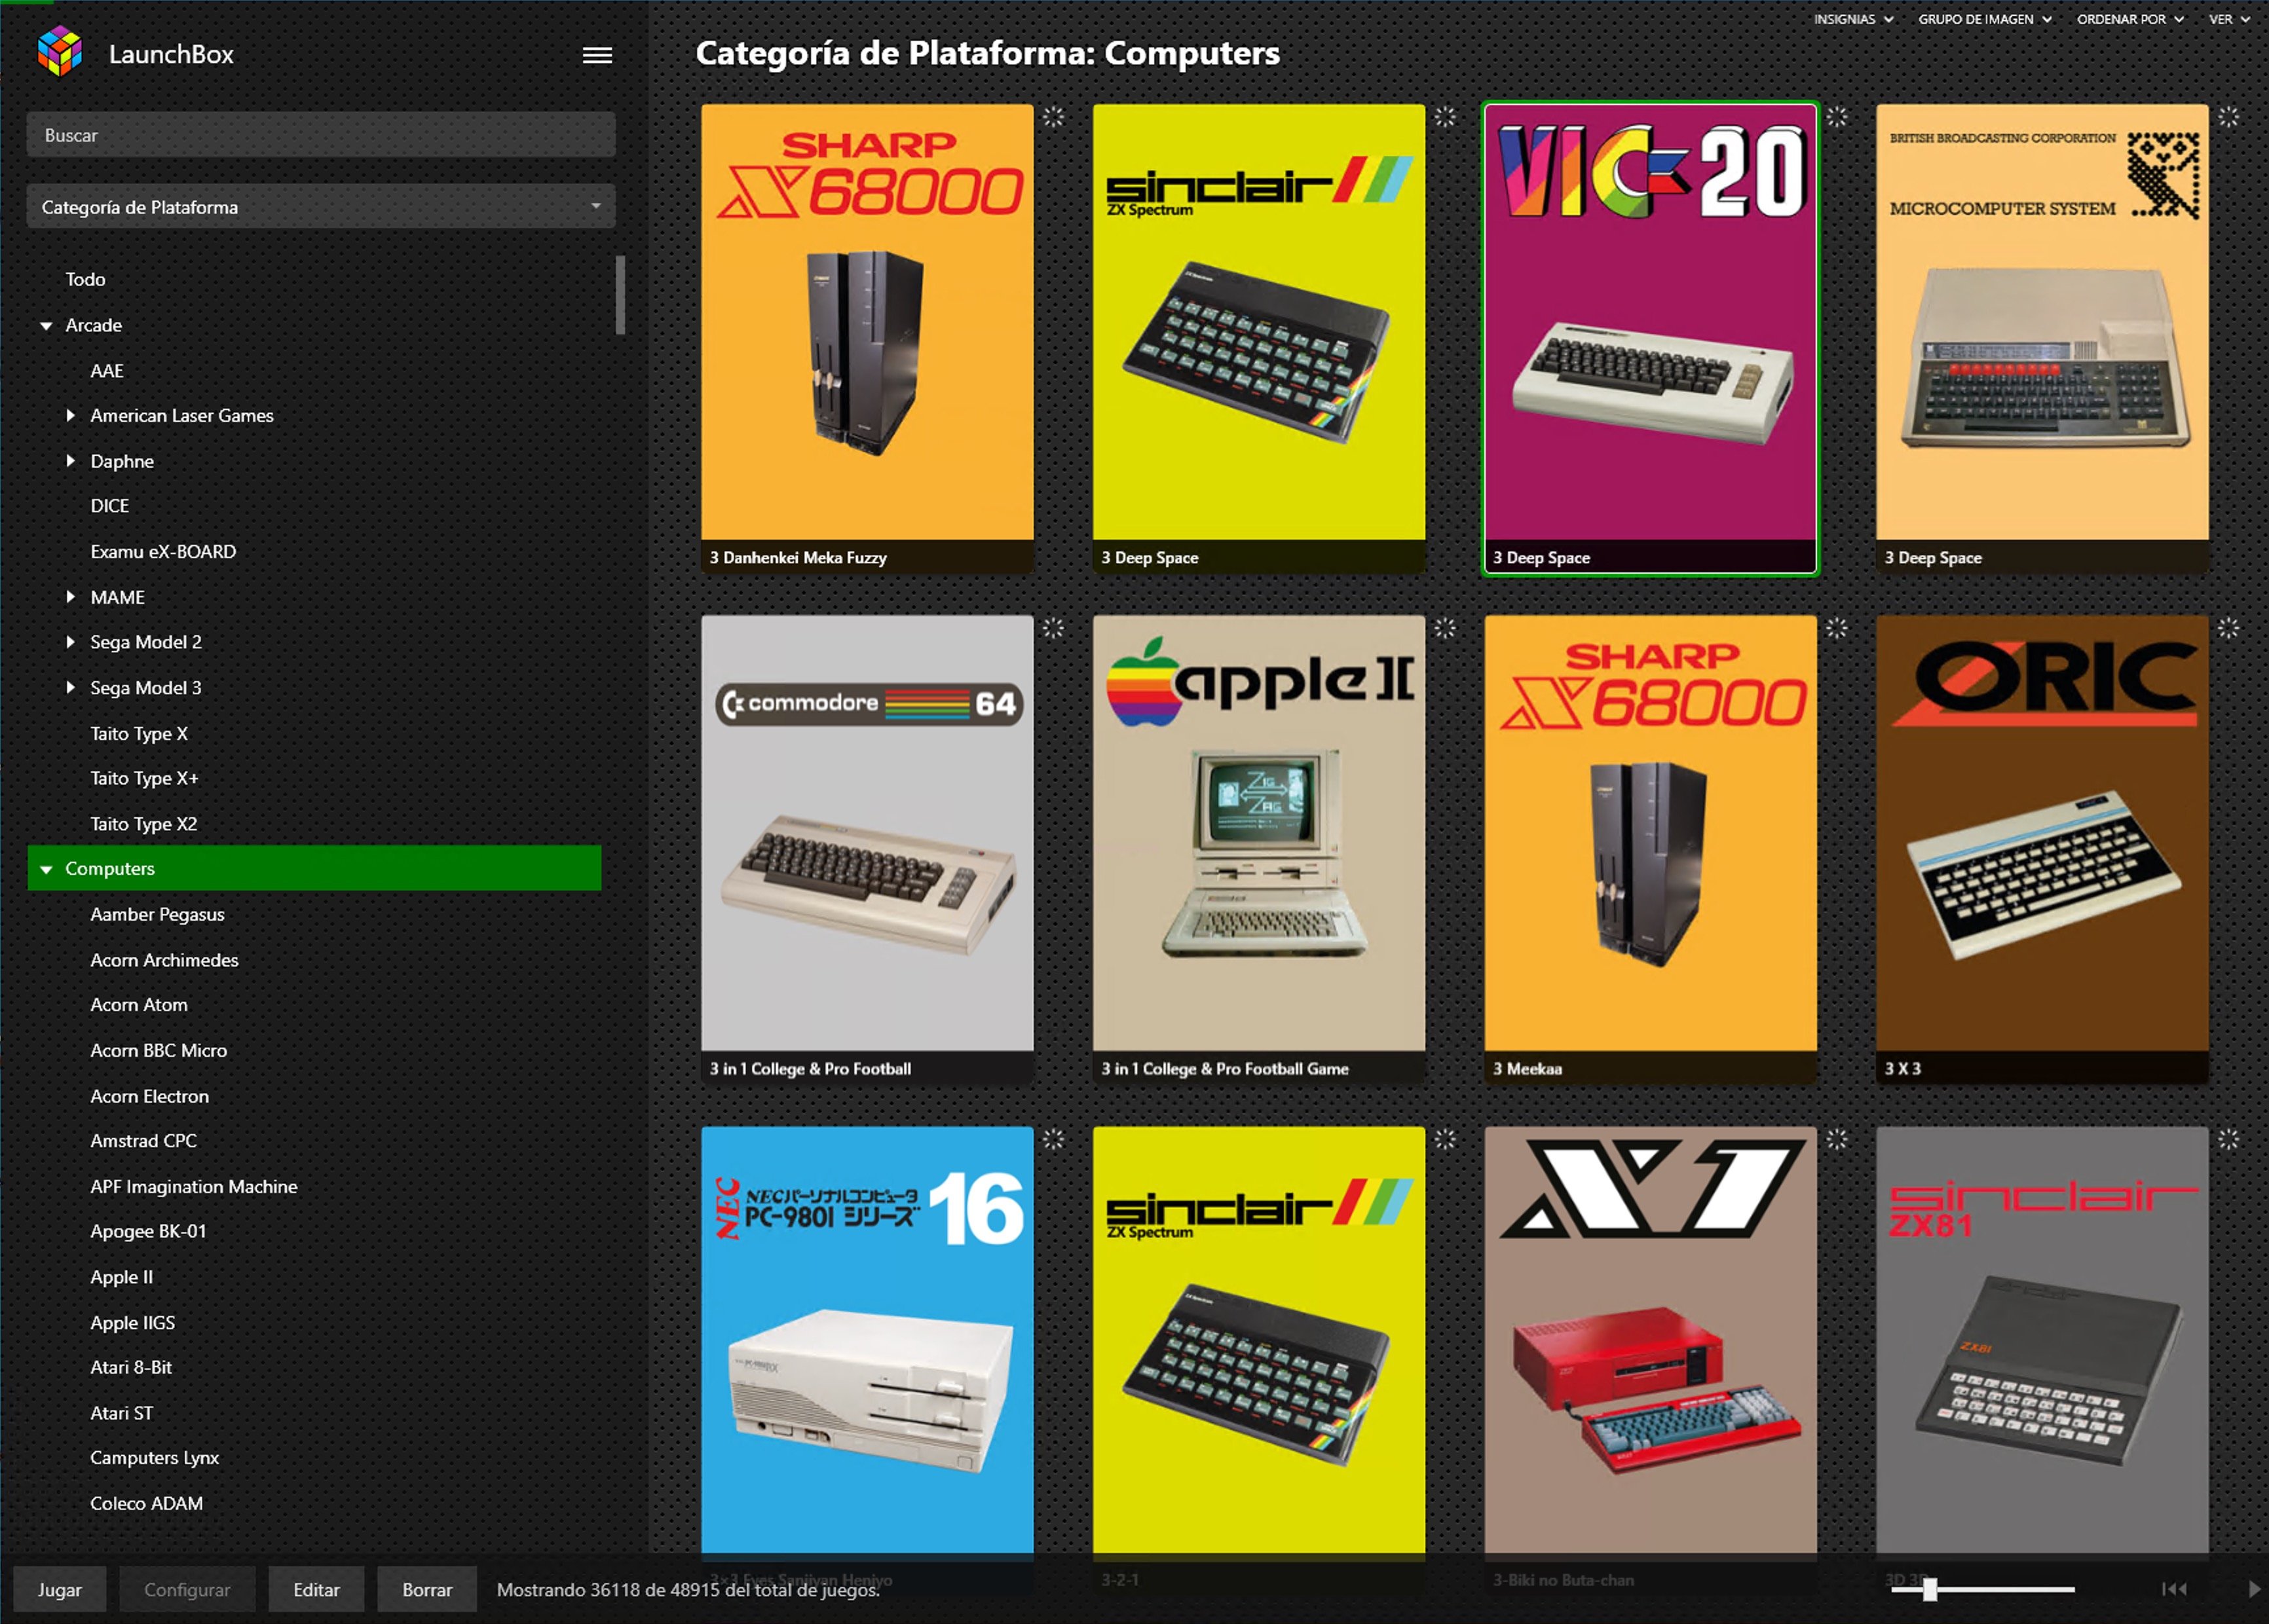Viewport: 2269px width, 1624px height.
Task: Open the hamburger menu beside LaunchBox
Action: point(597,55)
